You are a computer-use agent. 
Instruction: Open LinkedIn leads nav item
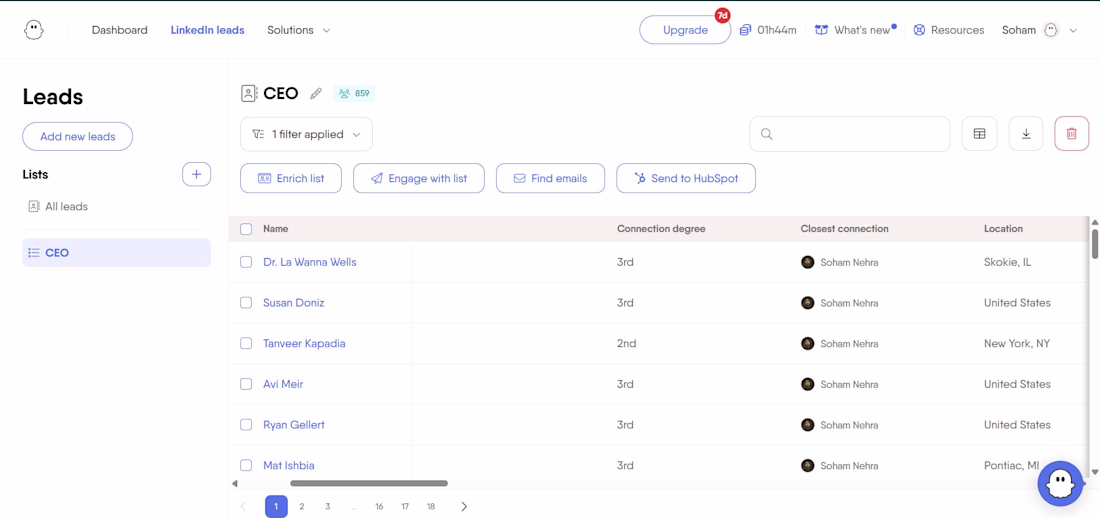(x=208, y=30)
